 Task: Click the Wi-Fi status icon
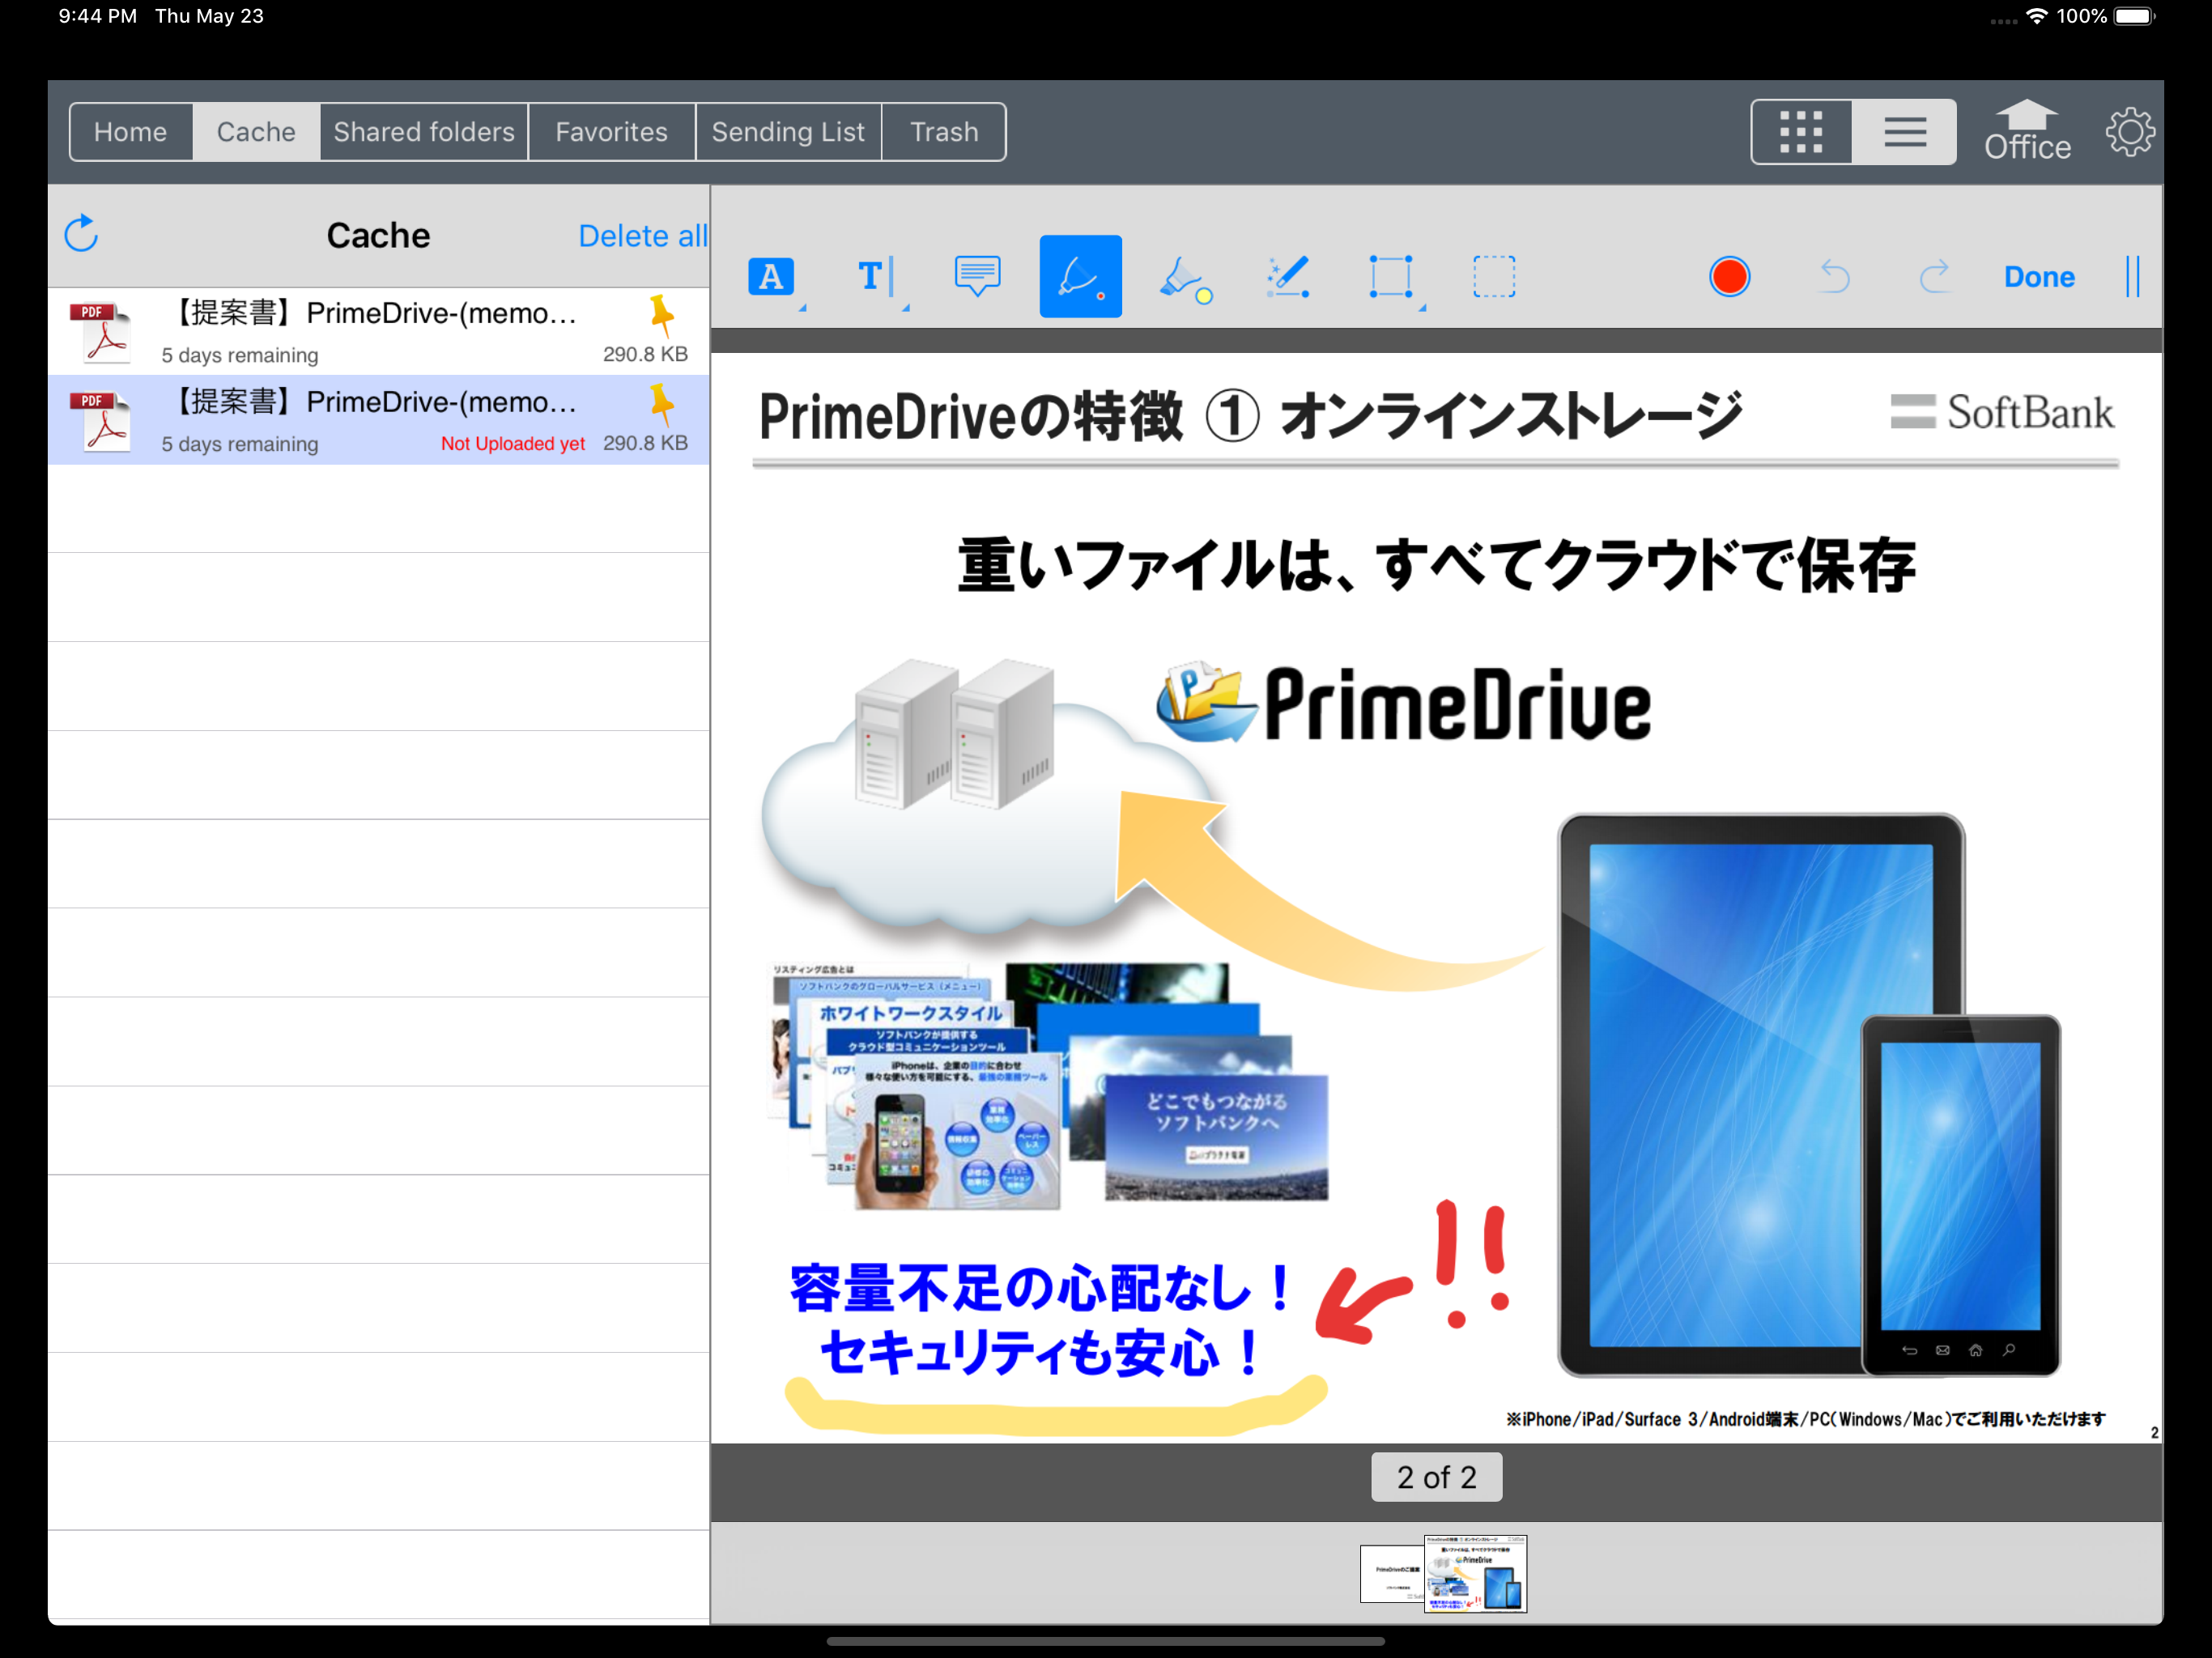coord(2036,16)
